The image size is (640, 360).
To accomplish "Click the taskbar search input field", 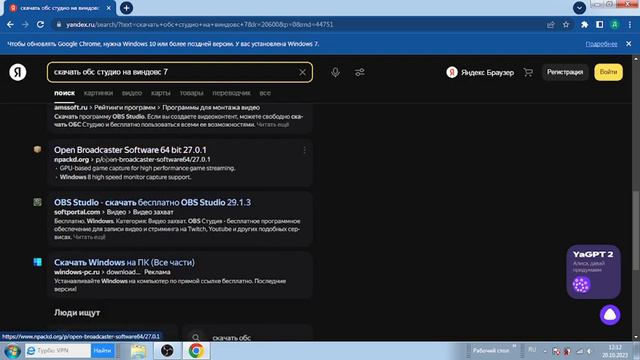I will [58, 351].
